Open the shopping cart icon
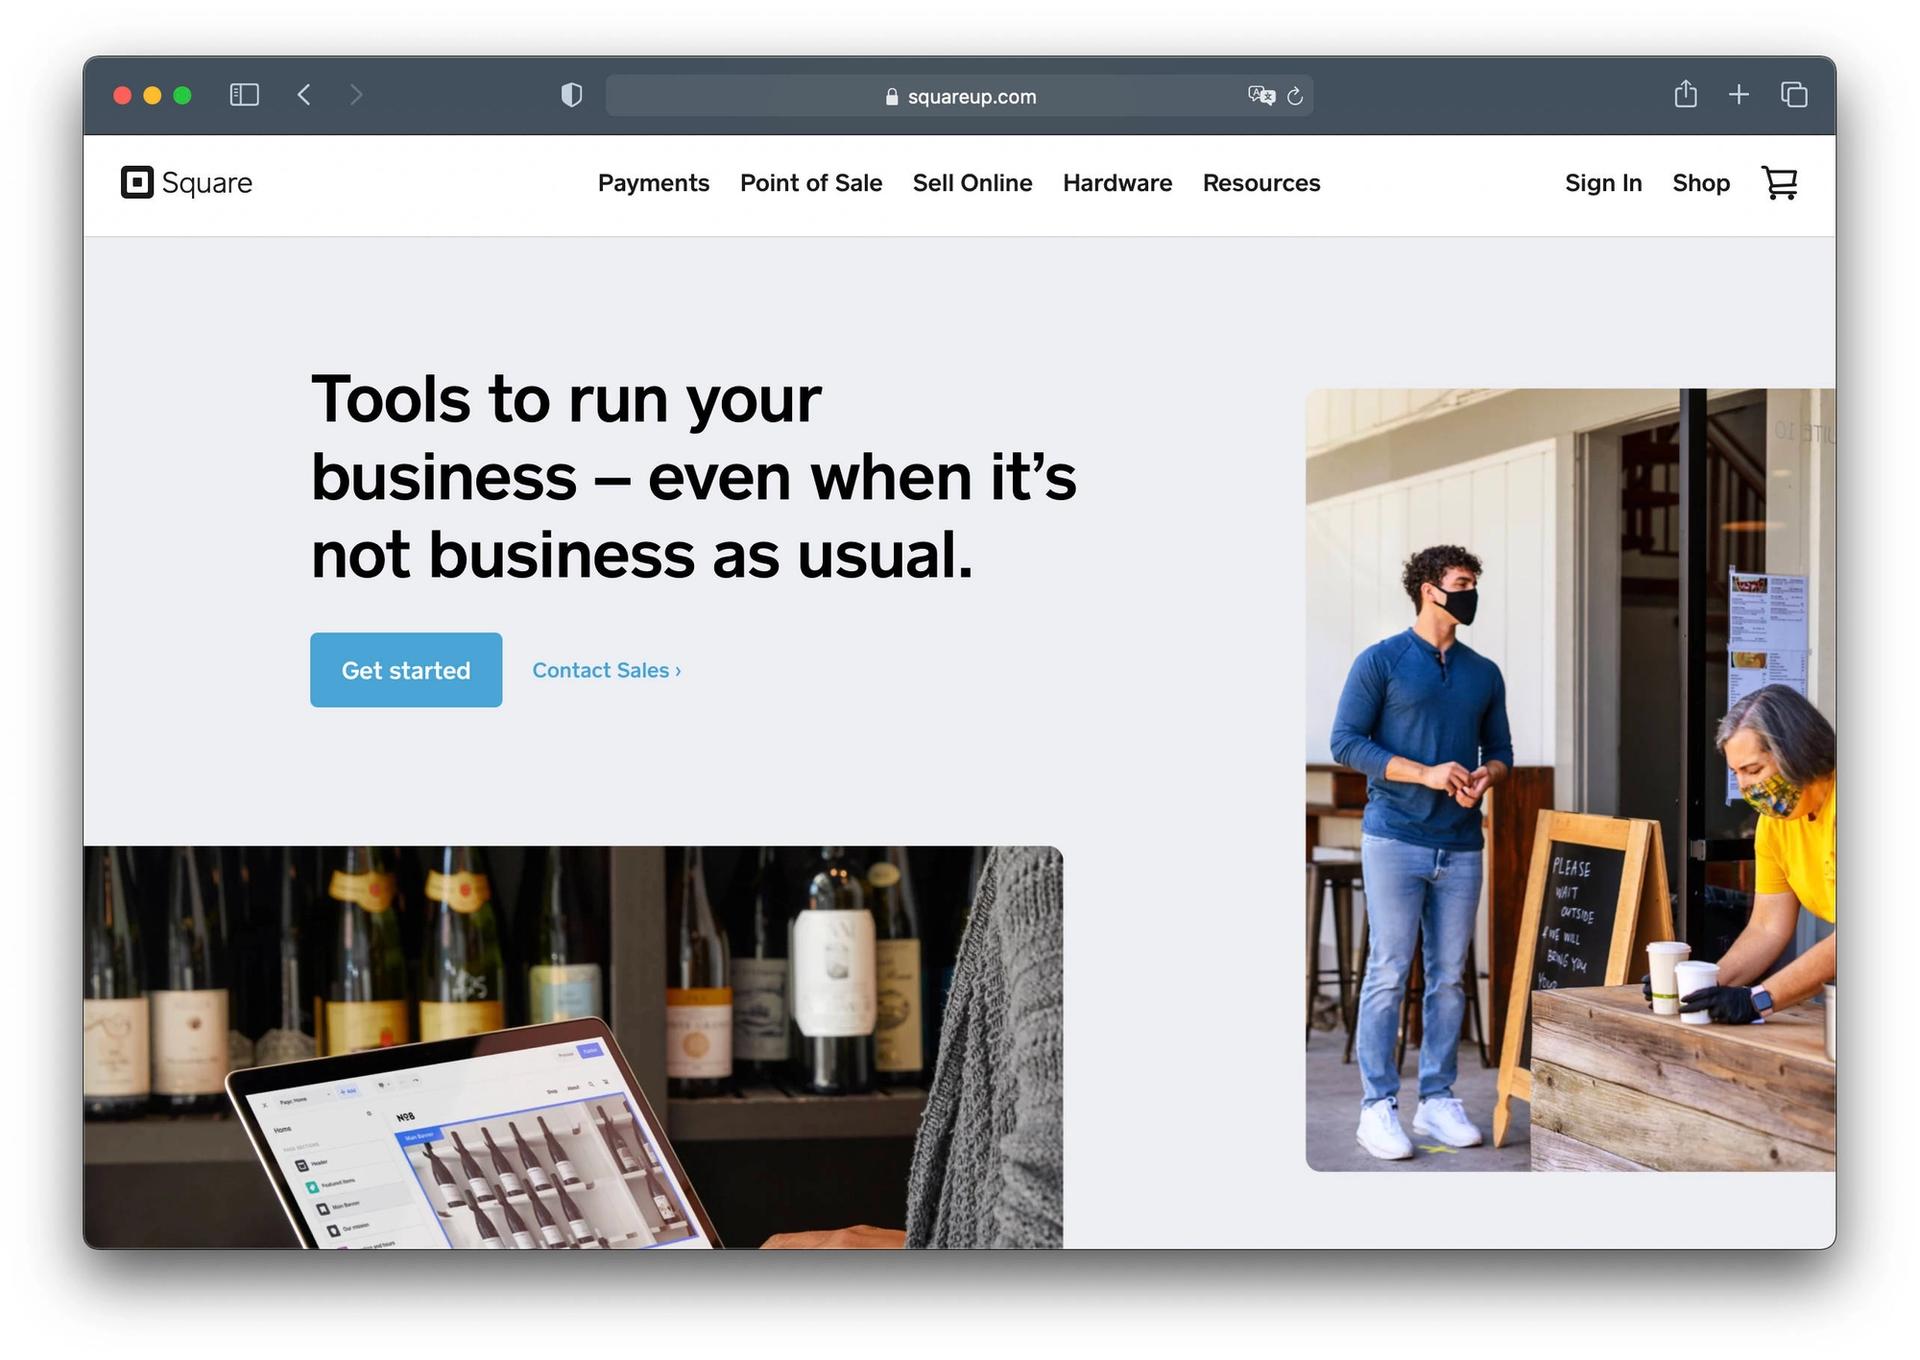 (1779, 183)
